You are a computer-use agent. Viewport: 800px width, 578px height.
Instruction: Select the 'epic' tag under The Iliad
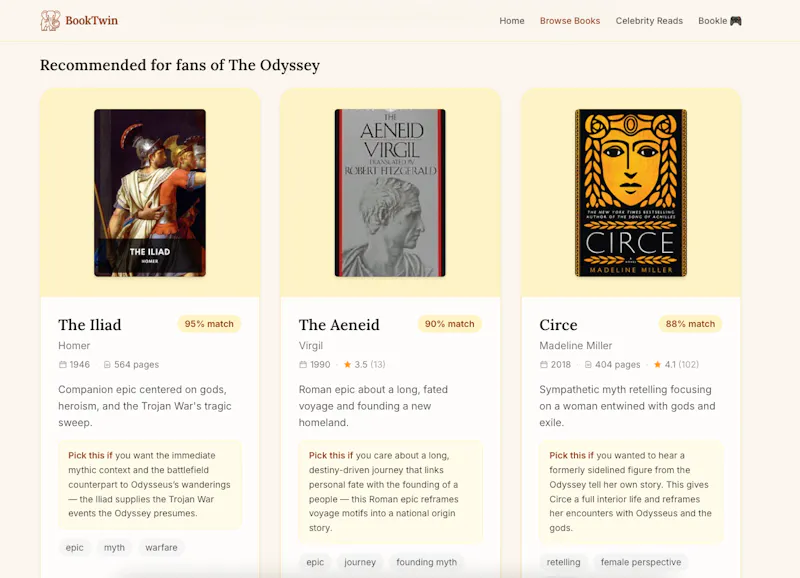(74, 547)
